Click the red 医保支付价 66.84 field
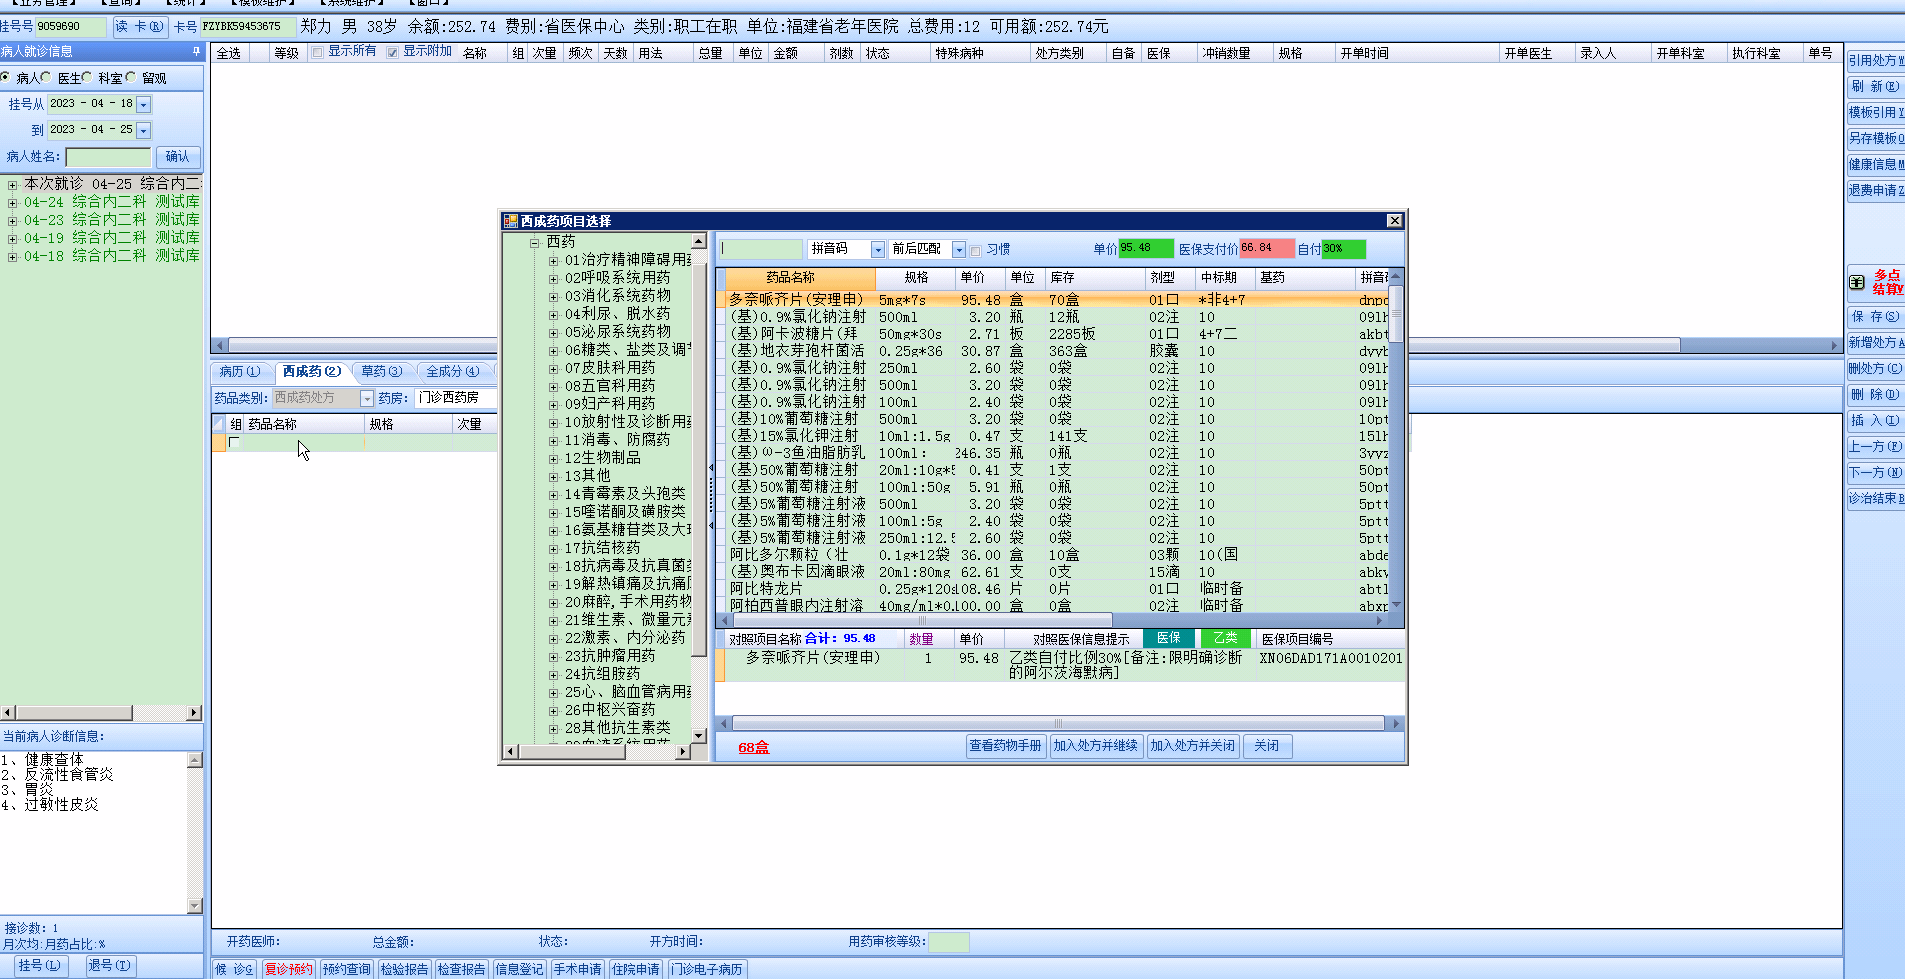 pos(1267,249)
